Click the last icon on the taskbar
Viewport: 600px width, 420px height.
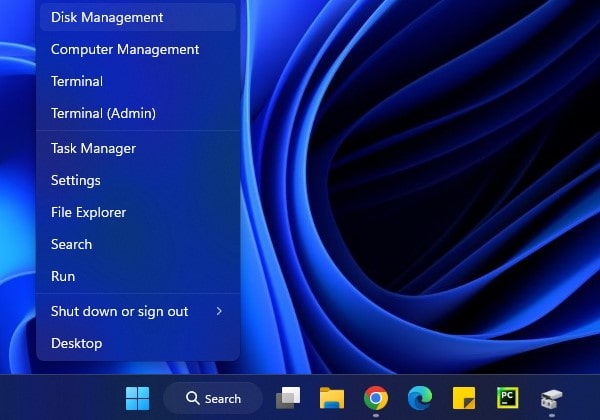tap(551, 398)
